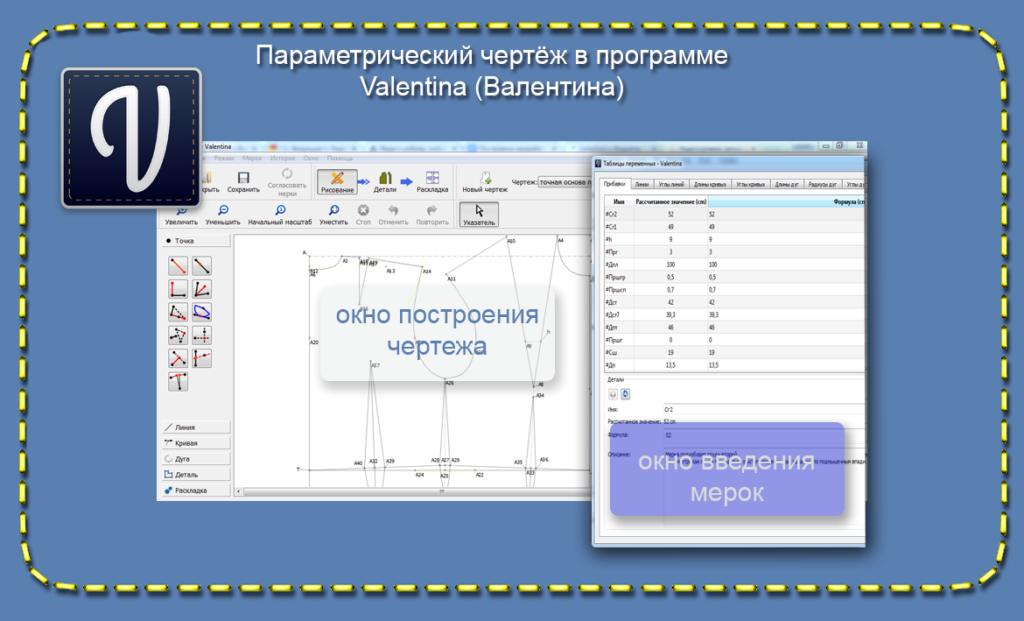The height and width of the screenshot is (621, 1024).
Task: Zoom out with the Уменьшить magnifier
Action: 223,215
